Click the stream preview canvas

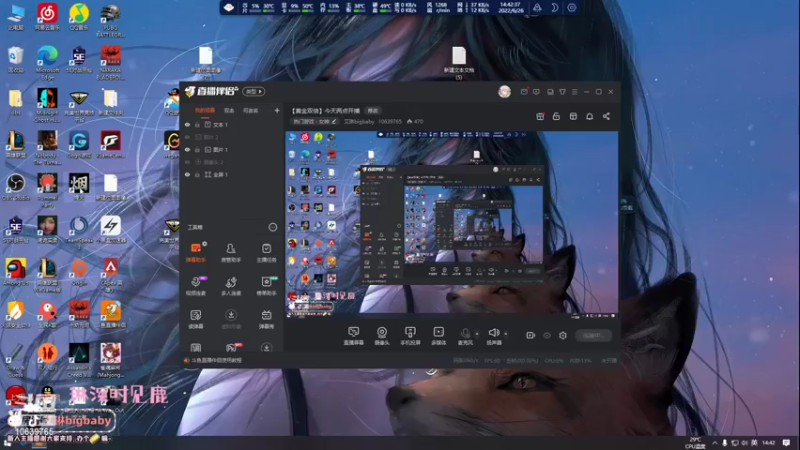coord(452,225)
